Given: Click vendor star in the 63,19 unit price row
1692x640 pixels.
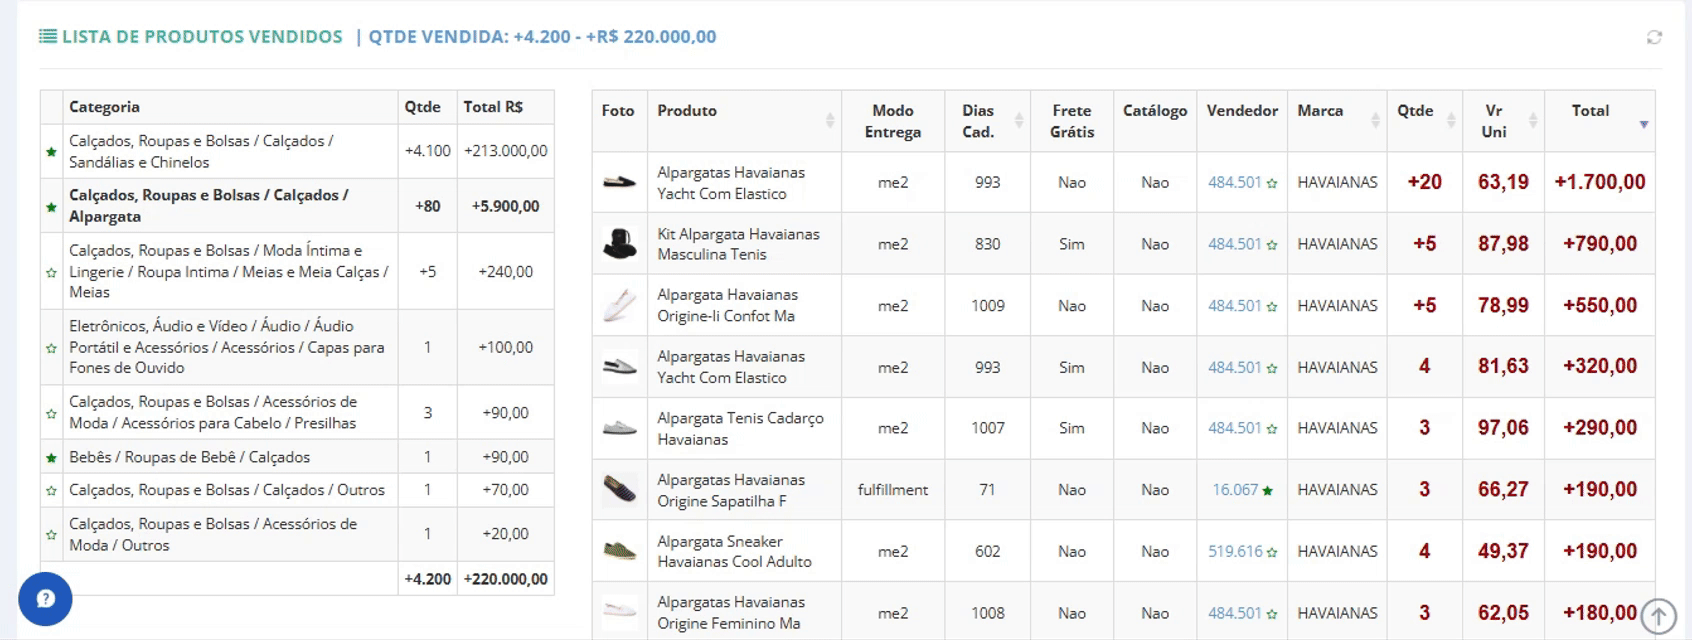Looking at the screenshot, I should (x=1272, y=184).
